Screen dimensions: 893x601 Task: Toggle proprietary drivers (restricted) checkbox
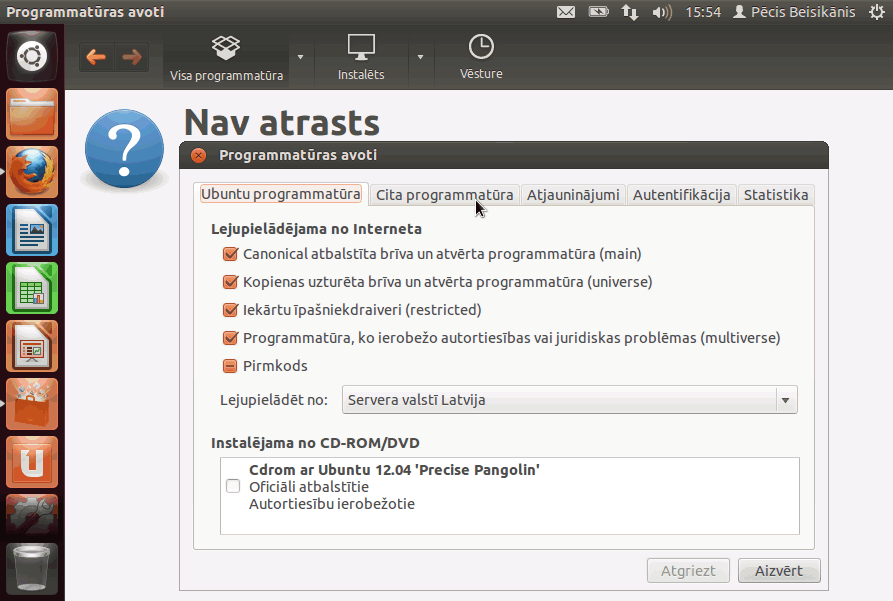click(x=230, y=310)
